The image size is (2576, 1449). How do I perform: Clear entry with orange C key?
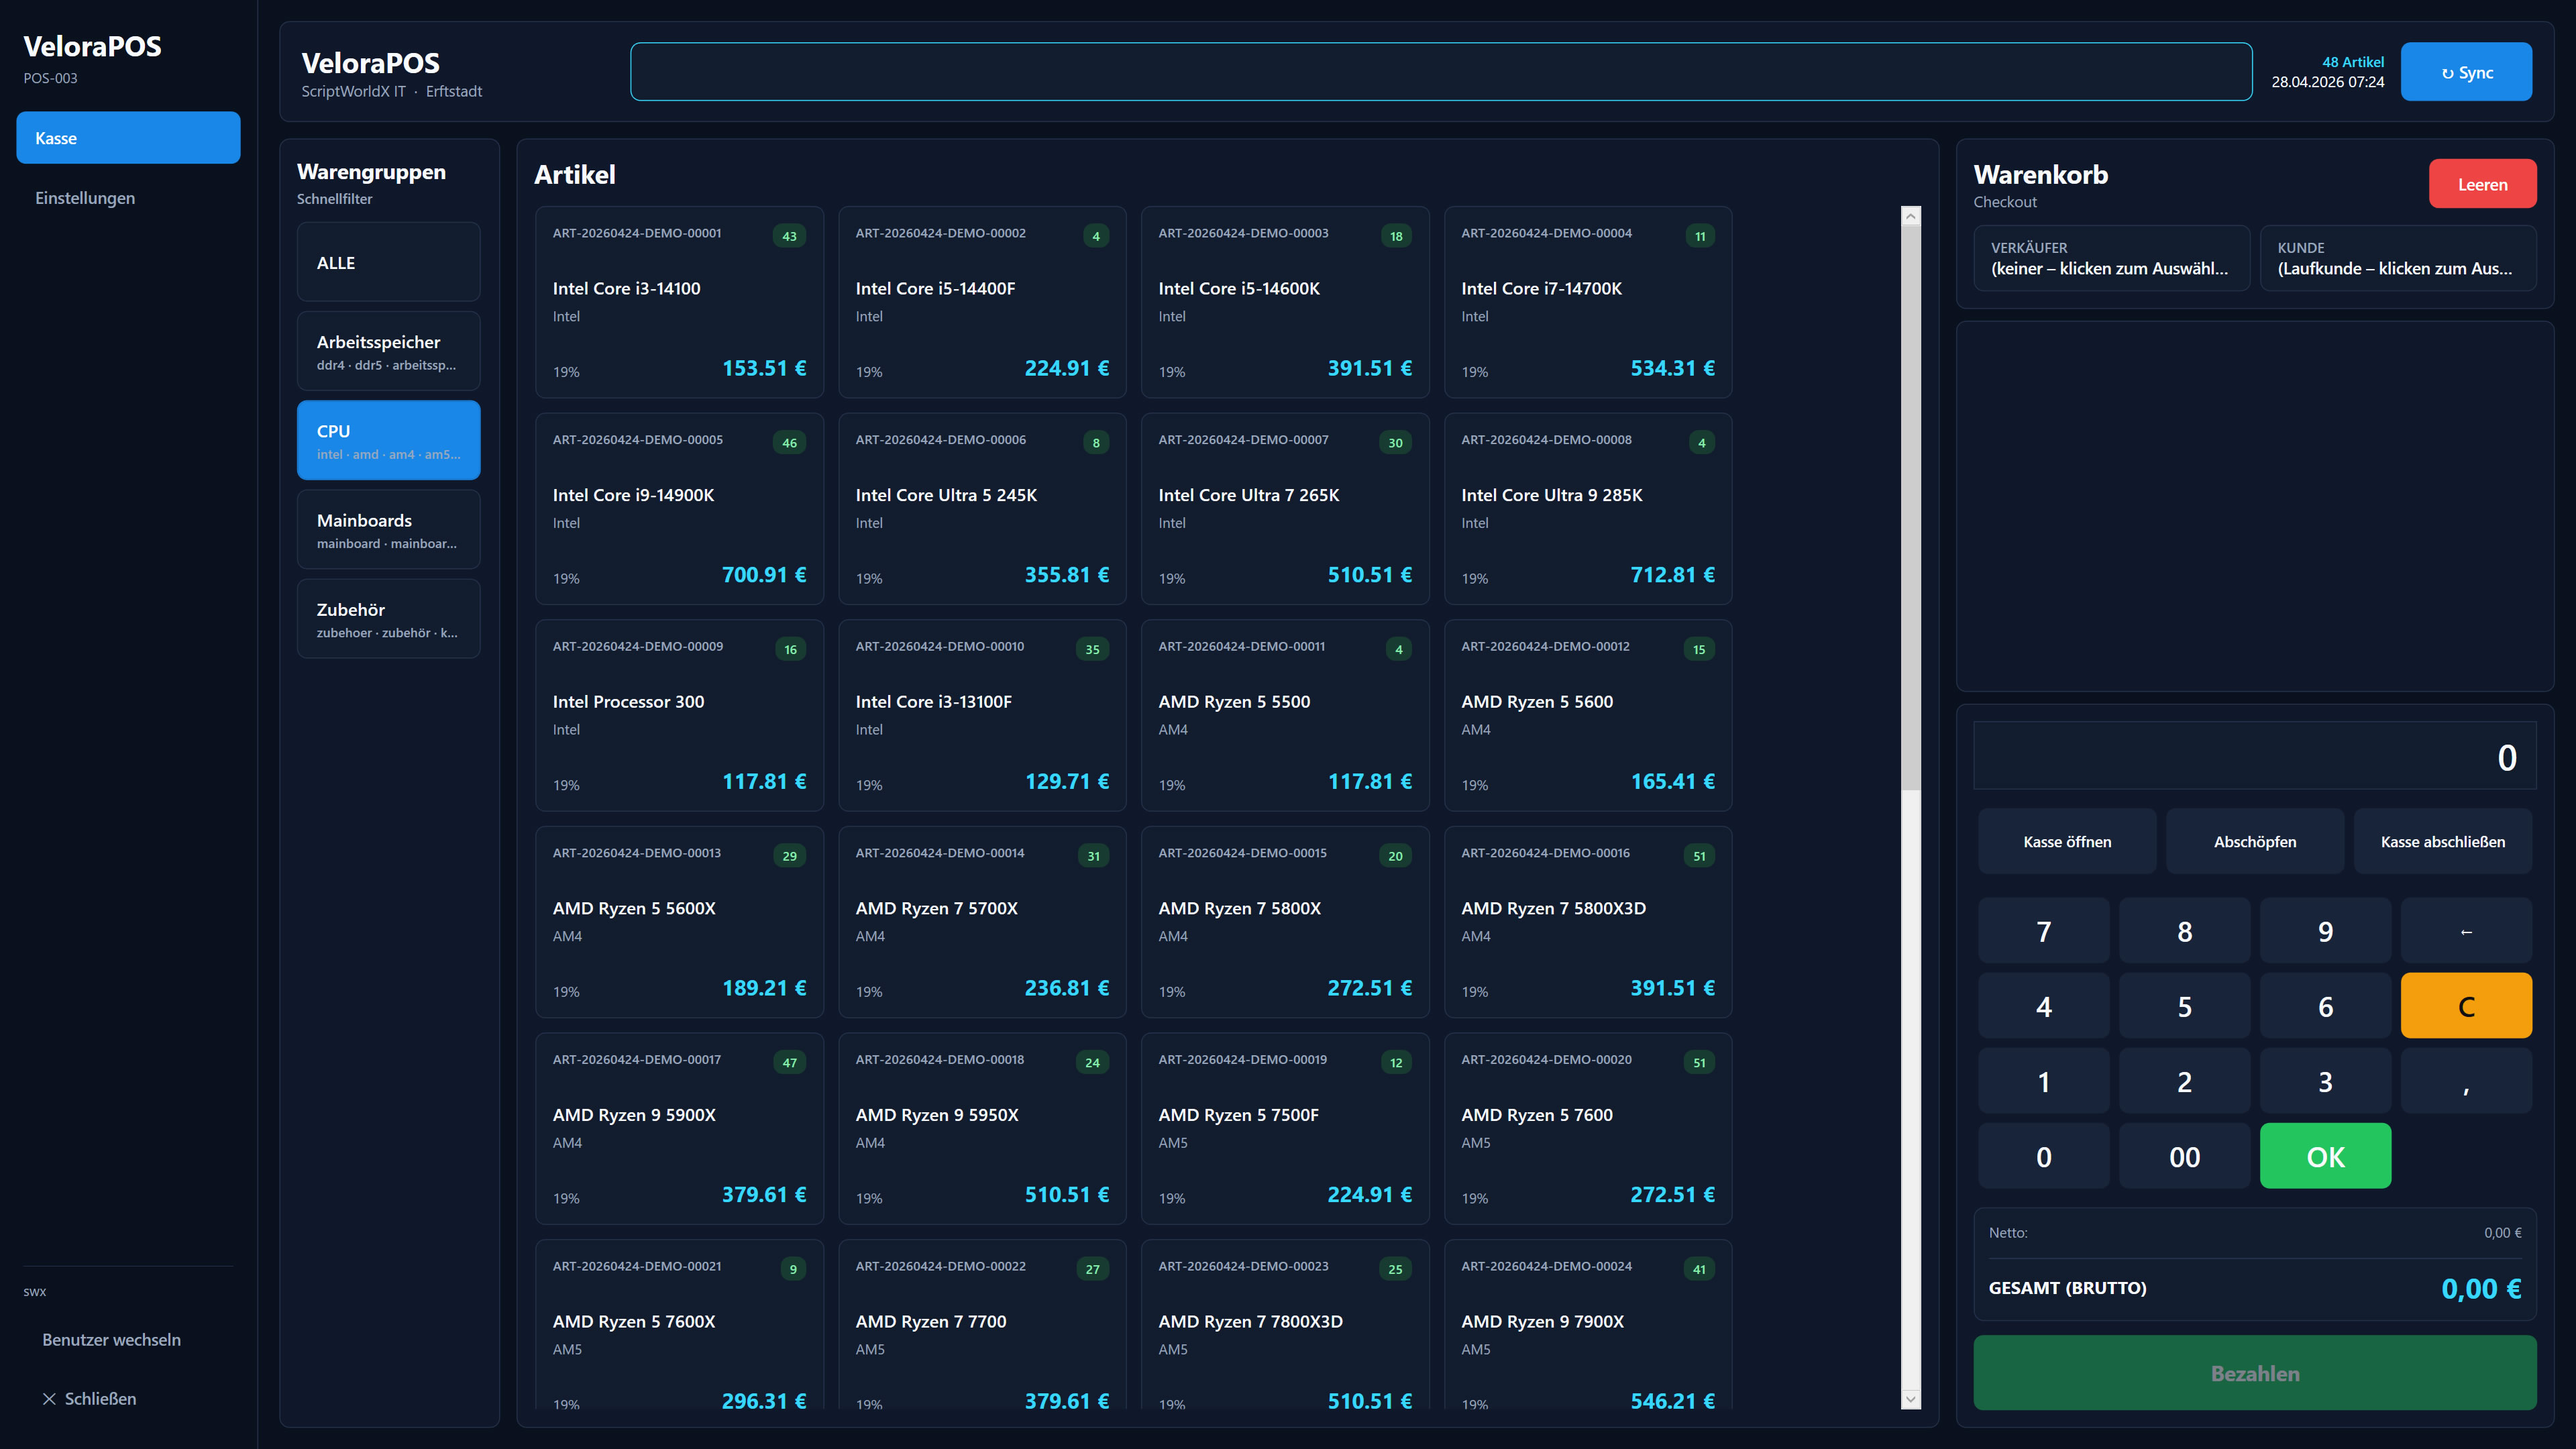point(2467,1006)
